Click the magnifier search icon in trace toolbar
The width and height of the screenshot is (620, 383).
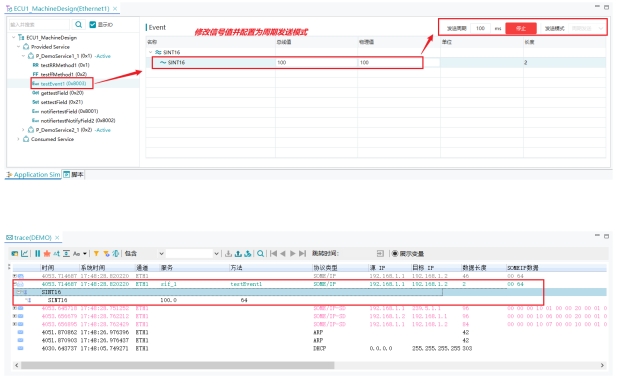260,254
